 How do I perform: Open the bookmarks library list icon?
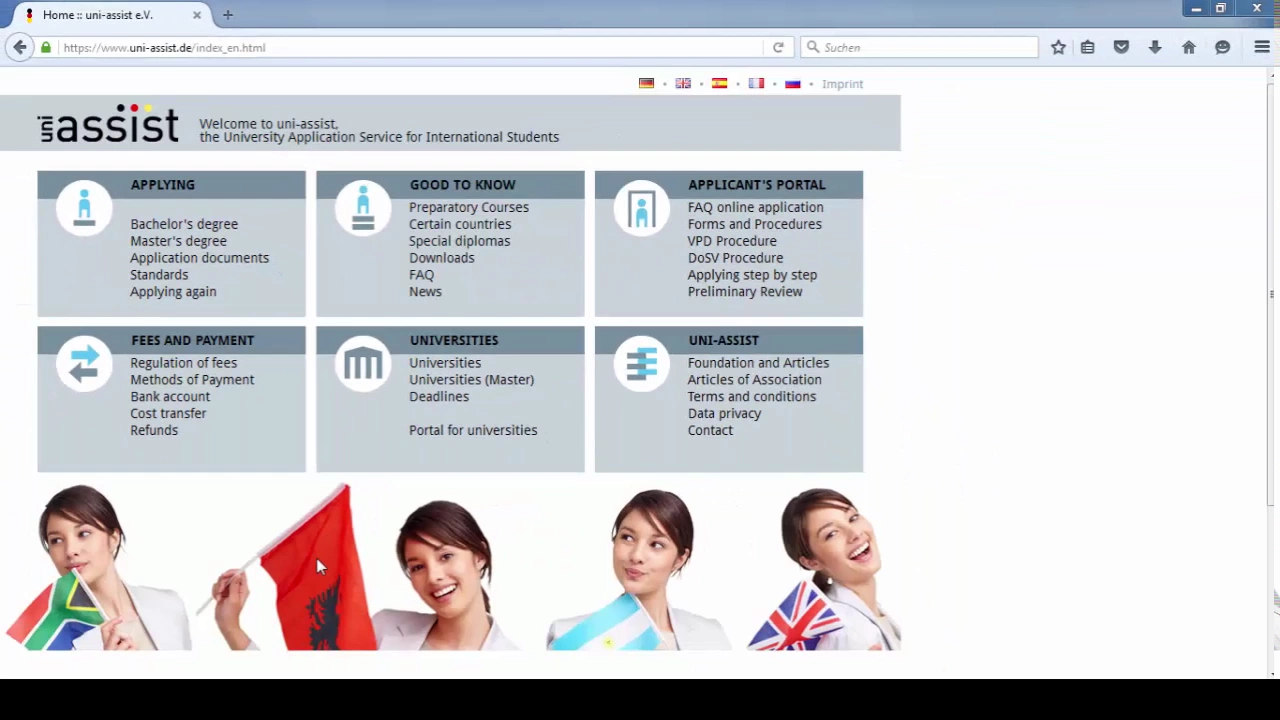[1088, 47]
